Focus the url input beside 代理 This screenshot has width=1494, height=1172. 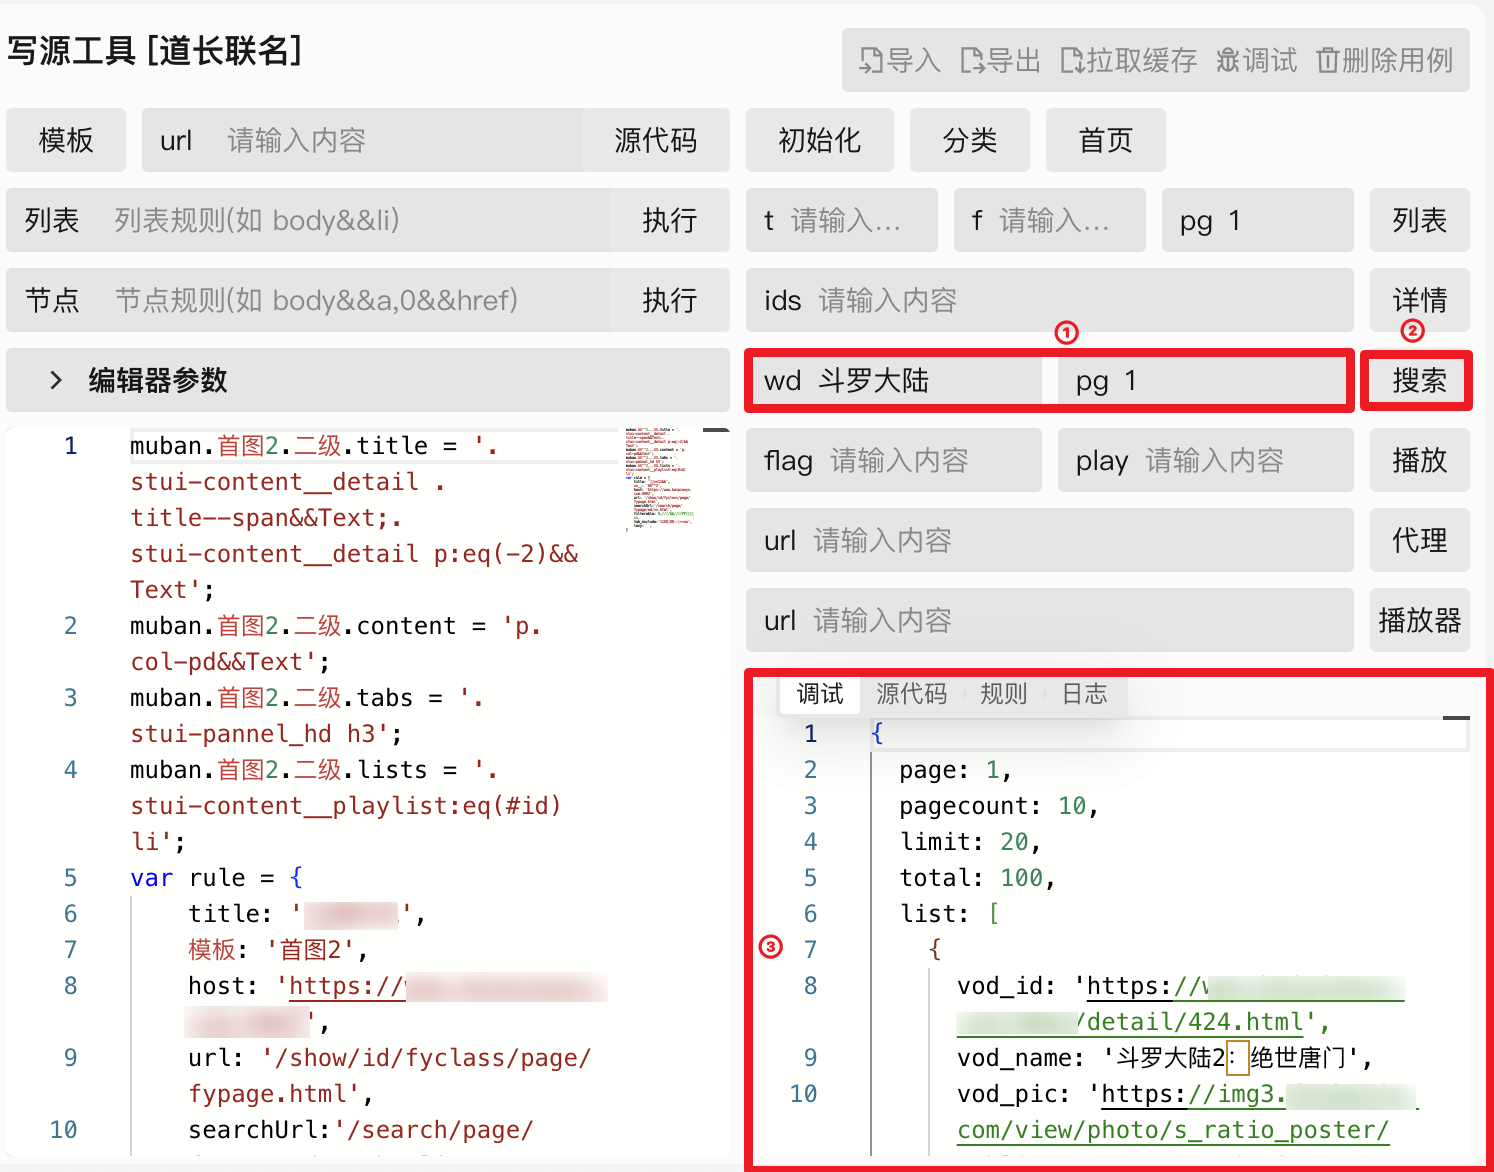(x=1050, y=540)
